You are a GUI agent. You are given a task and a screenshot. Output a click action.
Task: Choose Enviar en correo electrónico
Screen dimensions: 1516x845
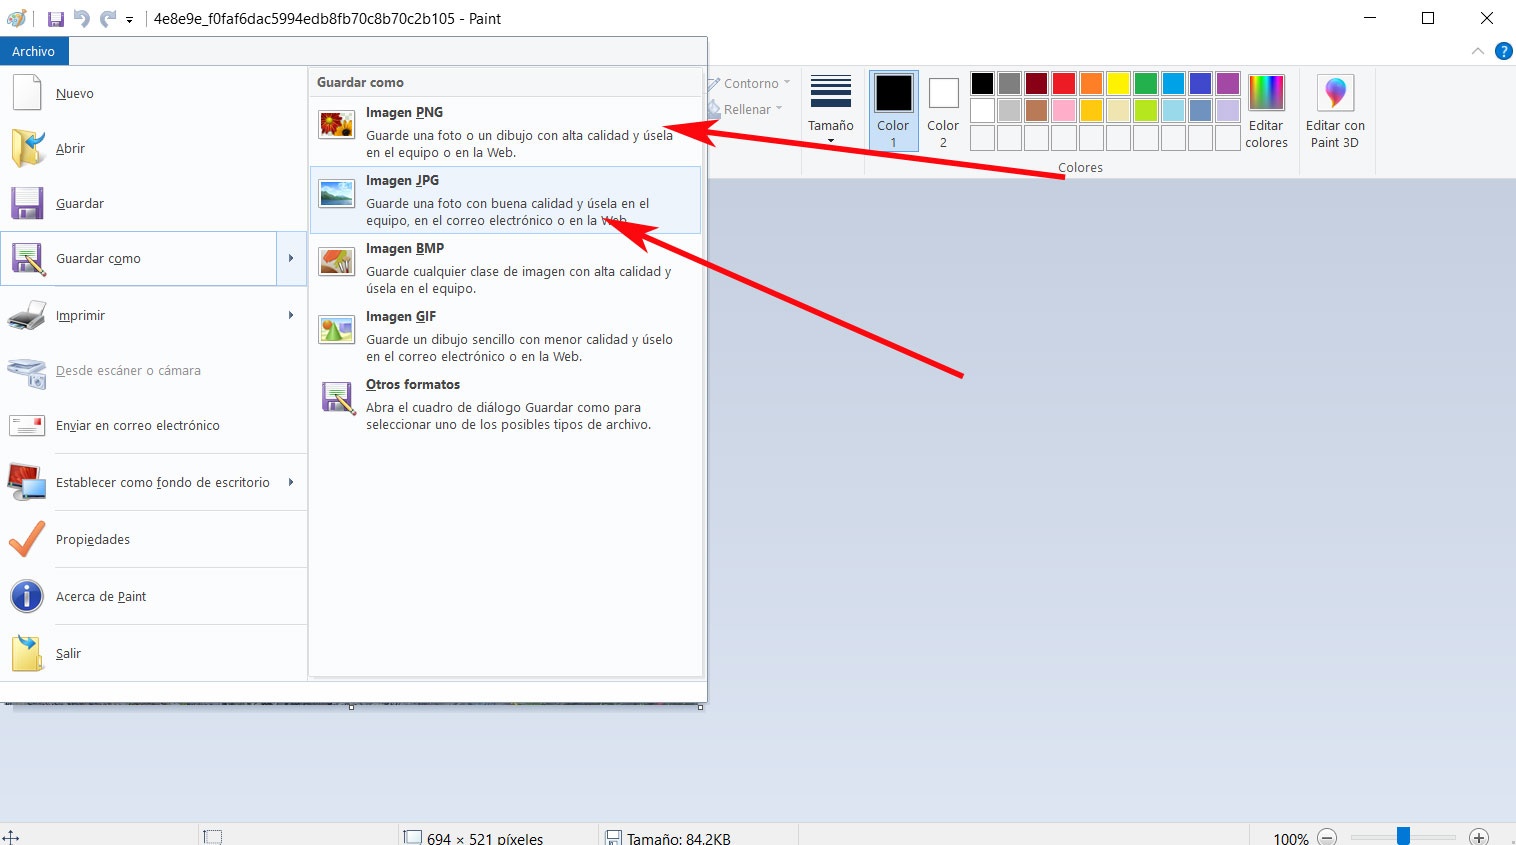pos(153,425)
